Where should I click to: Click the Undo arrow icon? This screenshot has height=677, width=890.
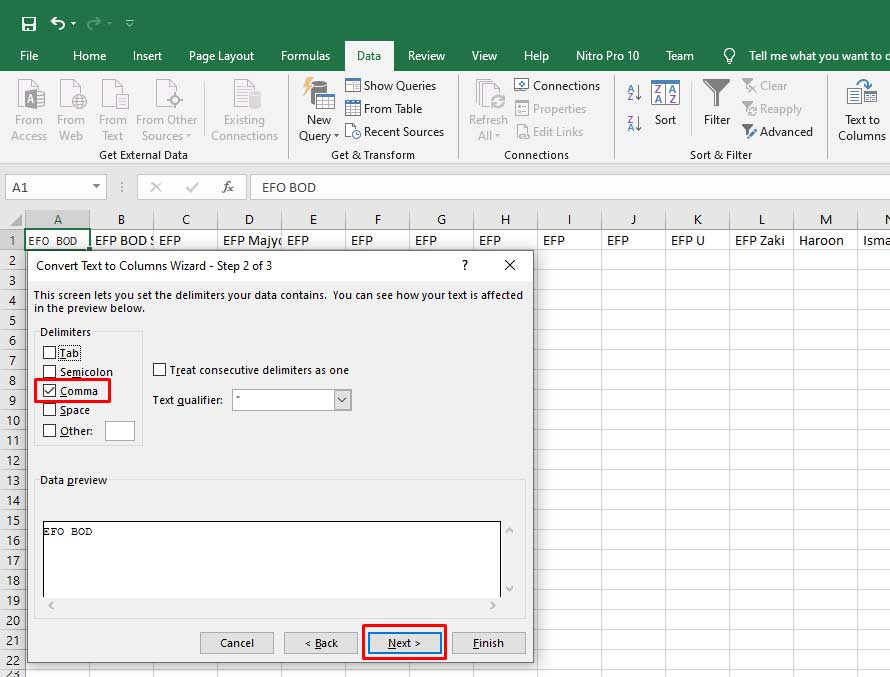pyautogui.click(x=57, y=23)
